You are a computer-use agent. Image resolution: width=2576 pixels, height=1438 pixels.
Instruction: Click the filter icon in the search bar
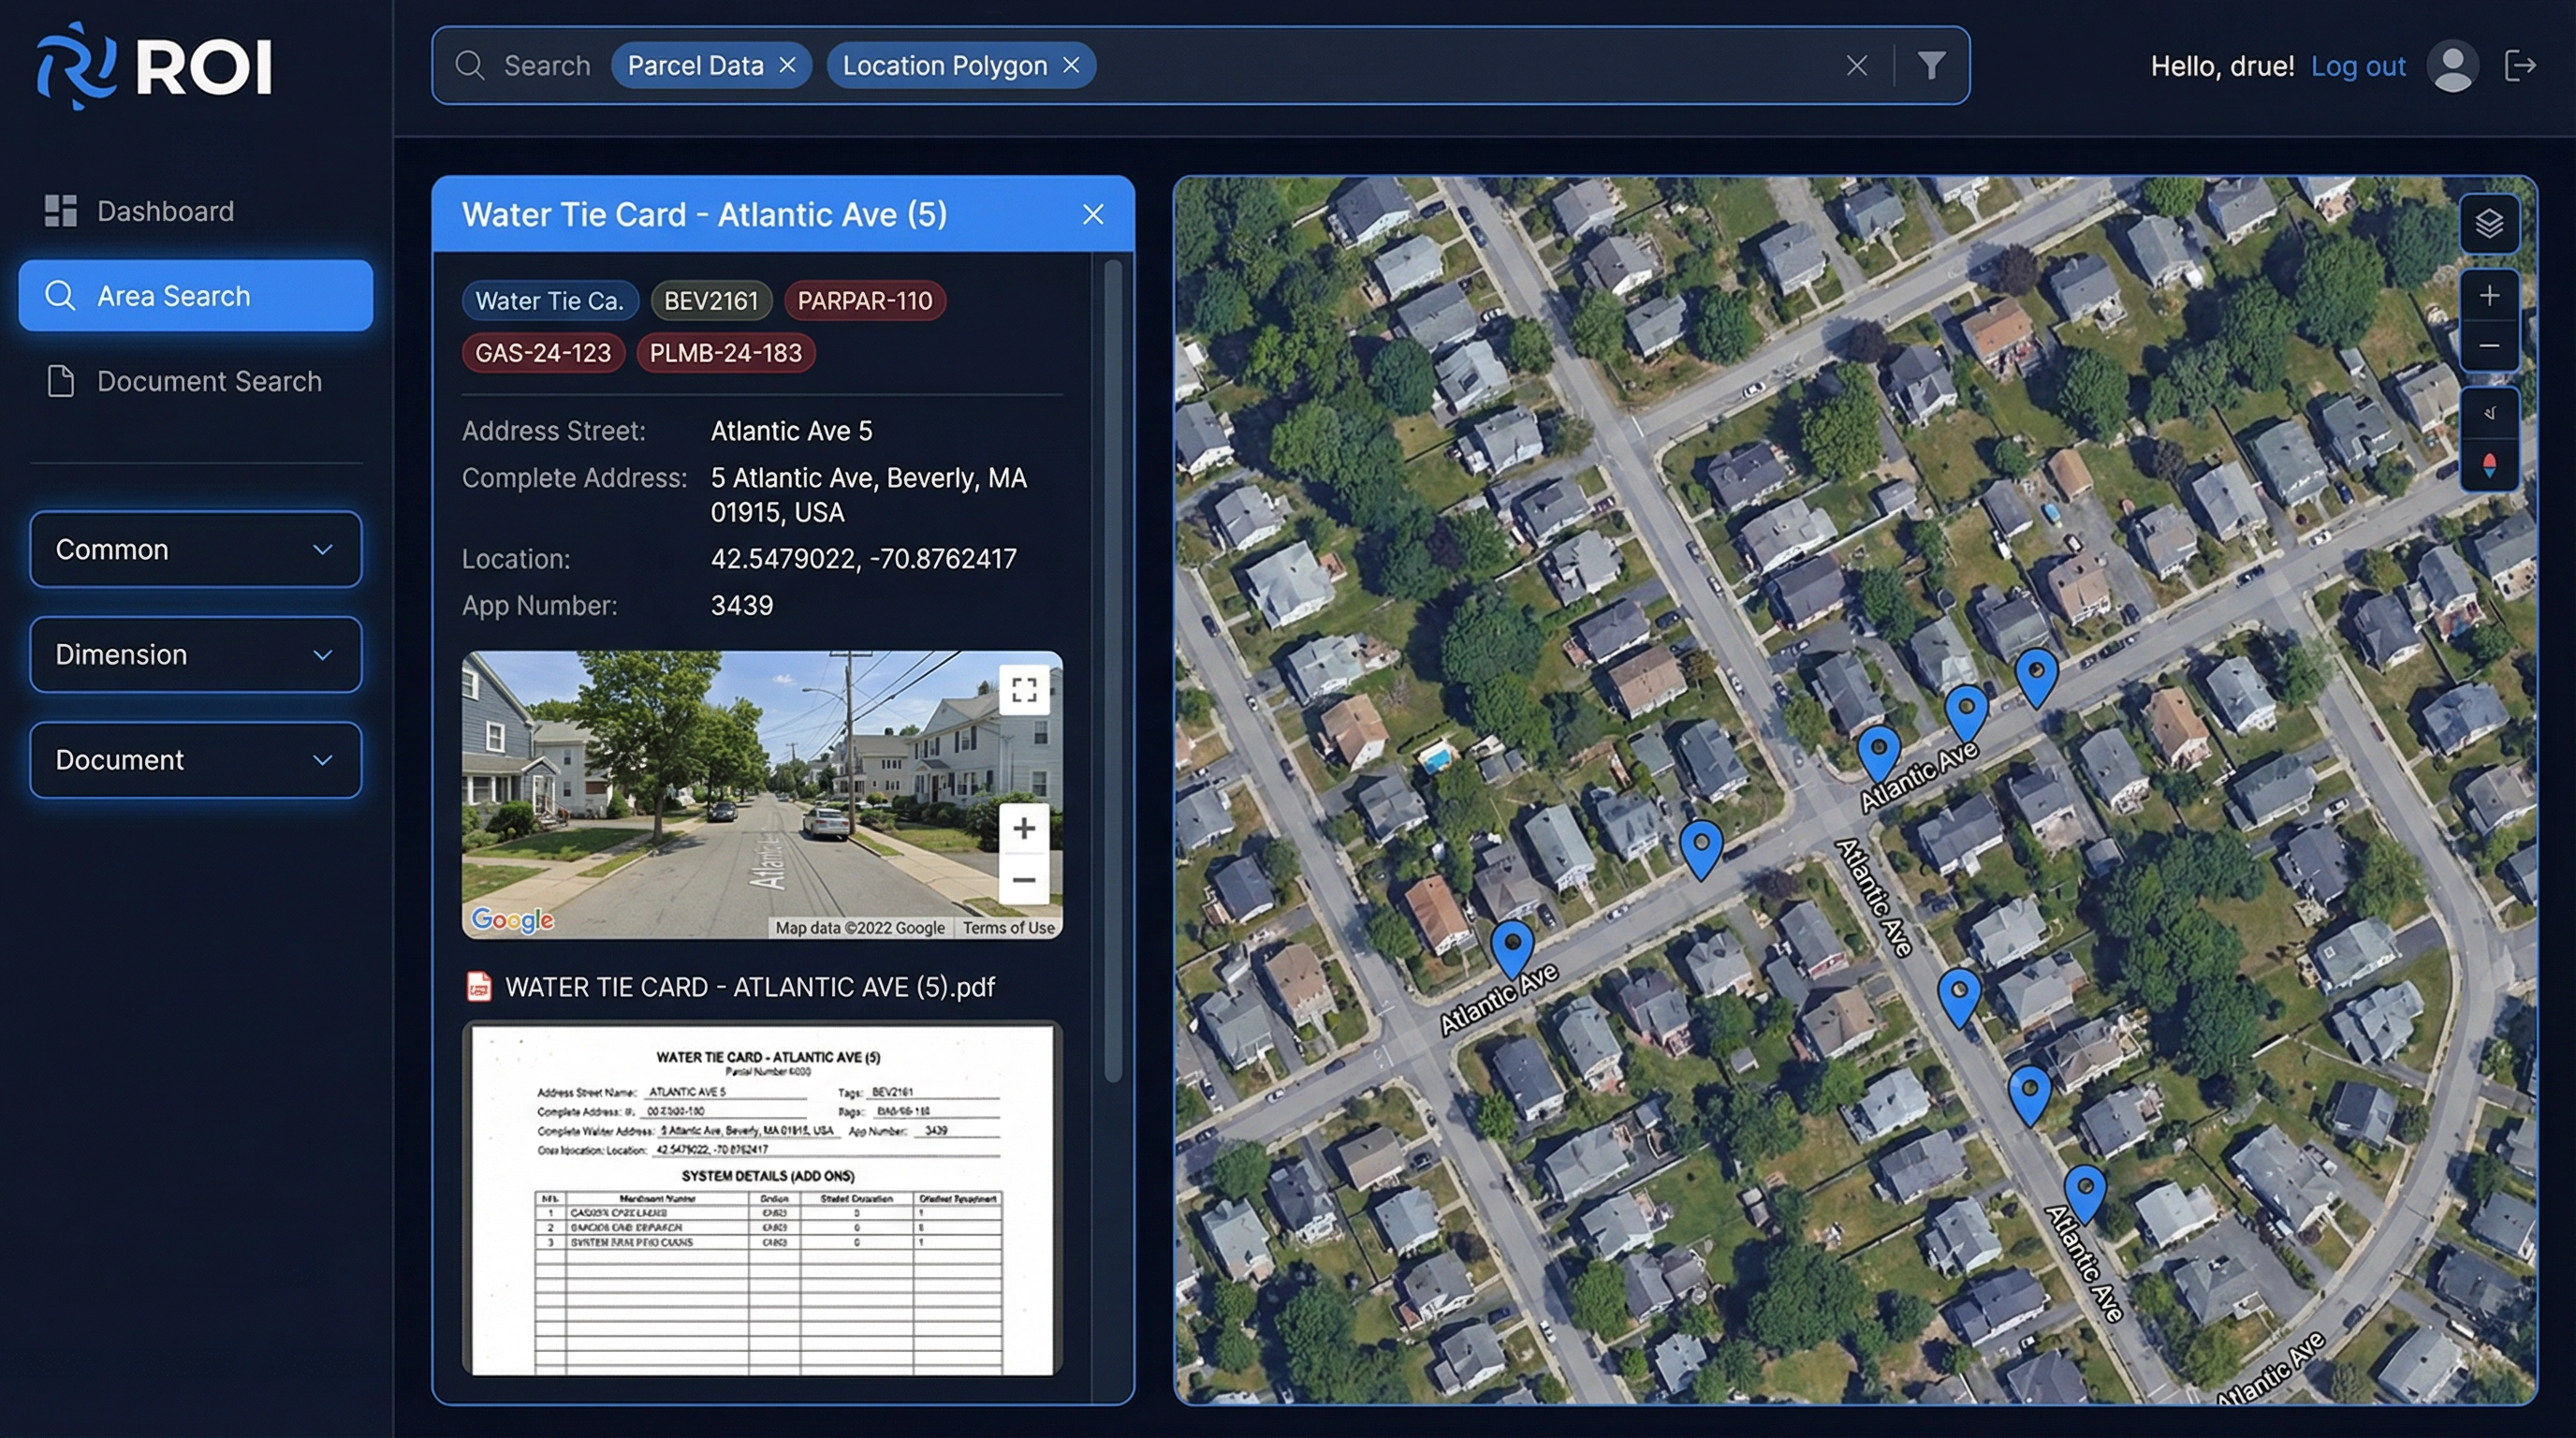tap(1932, 65)
